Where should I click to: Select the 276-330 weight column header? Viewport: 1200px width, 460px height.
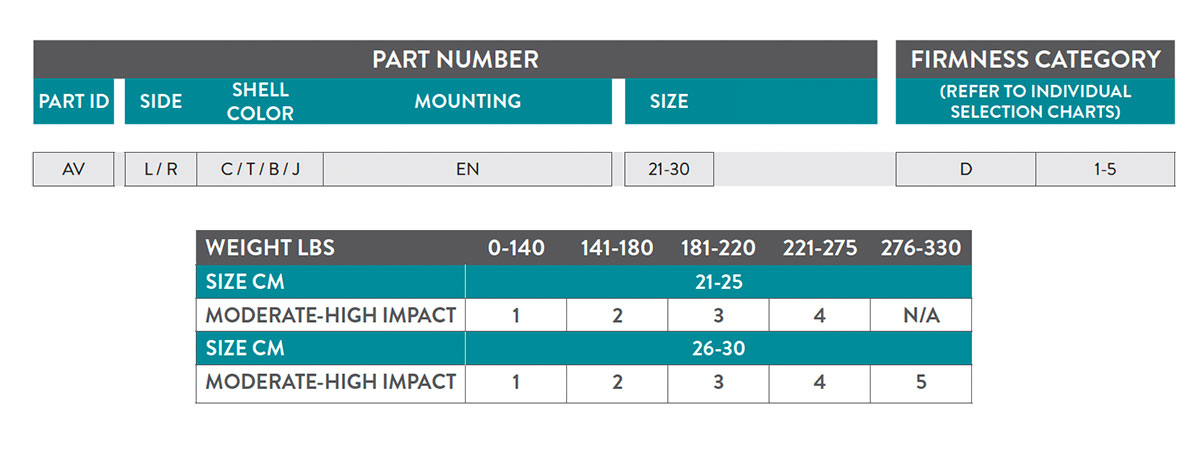coord(920,248)
